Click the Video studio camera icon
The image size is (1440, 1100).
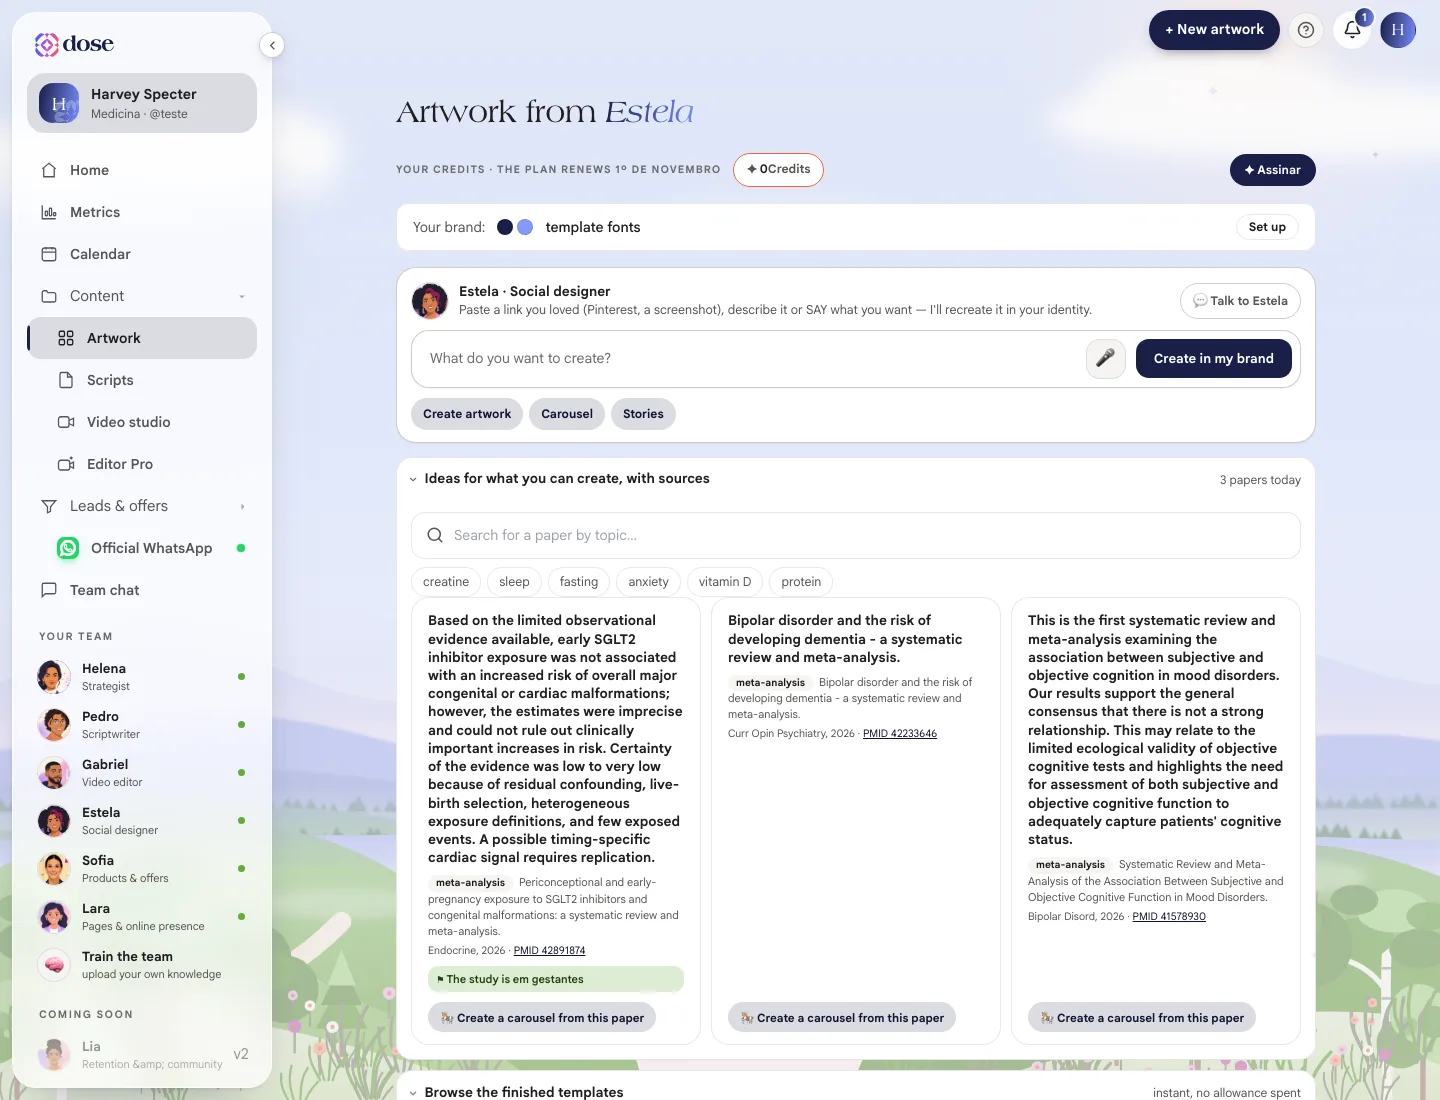pyautogui.click(x=66, y=422)
